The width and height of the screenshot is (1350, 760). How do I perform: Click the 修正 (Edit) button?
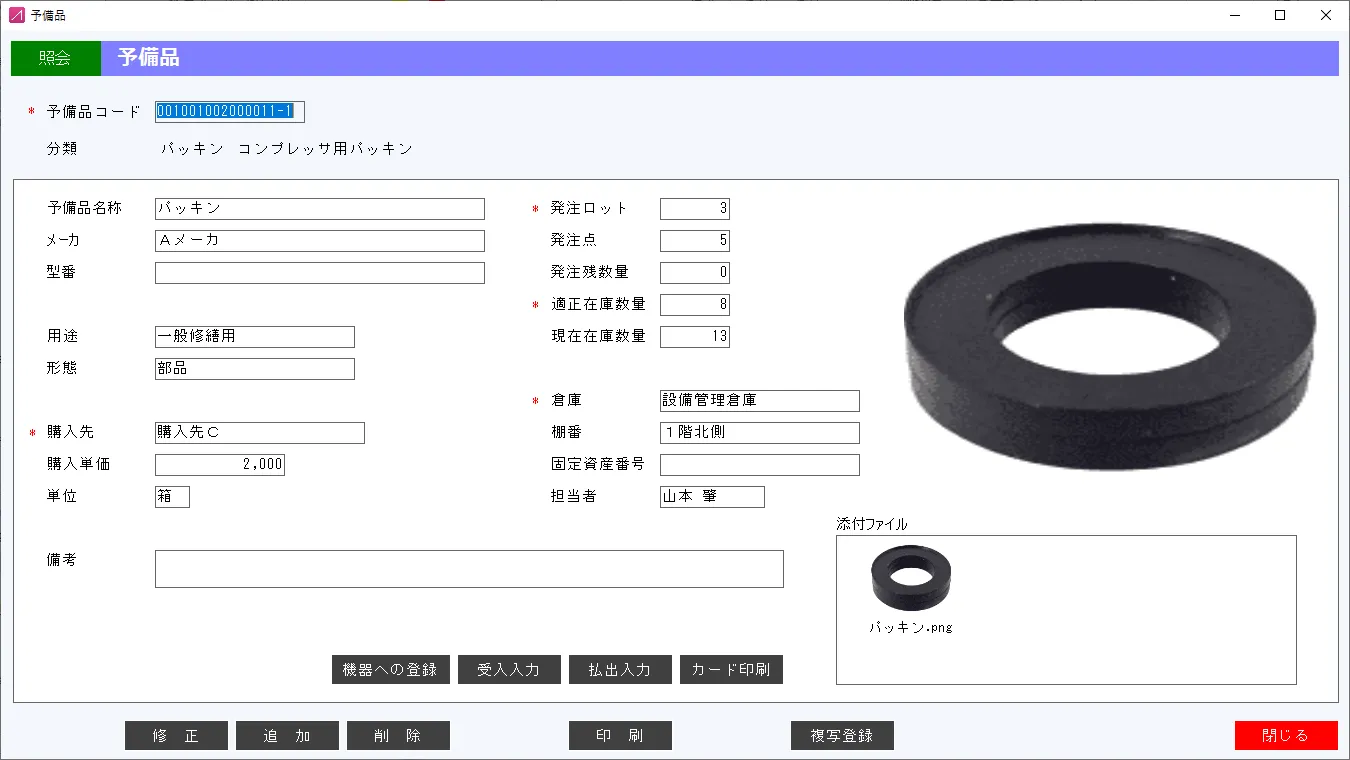tap(176, 735)
